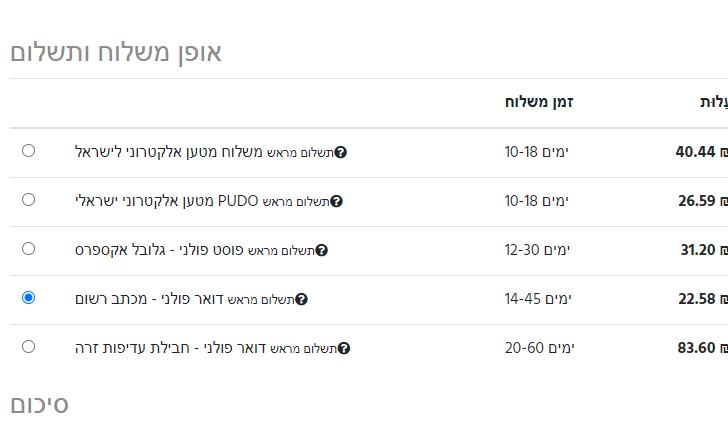Click help icon for גלובל אקספרס option
The image size is (728, 430).
coord(321,250)
